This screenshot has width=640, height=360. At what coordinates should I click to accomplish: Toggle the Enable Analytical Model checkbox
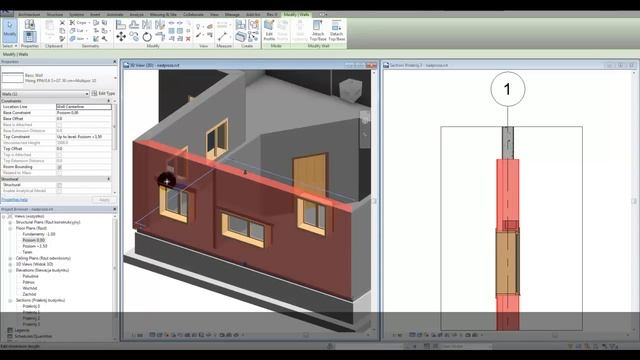click(x=60, y=191)
